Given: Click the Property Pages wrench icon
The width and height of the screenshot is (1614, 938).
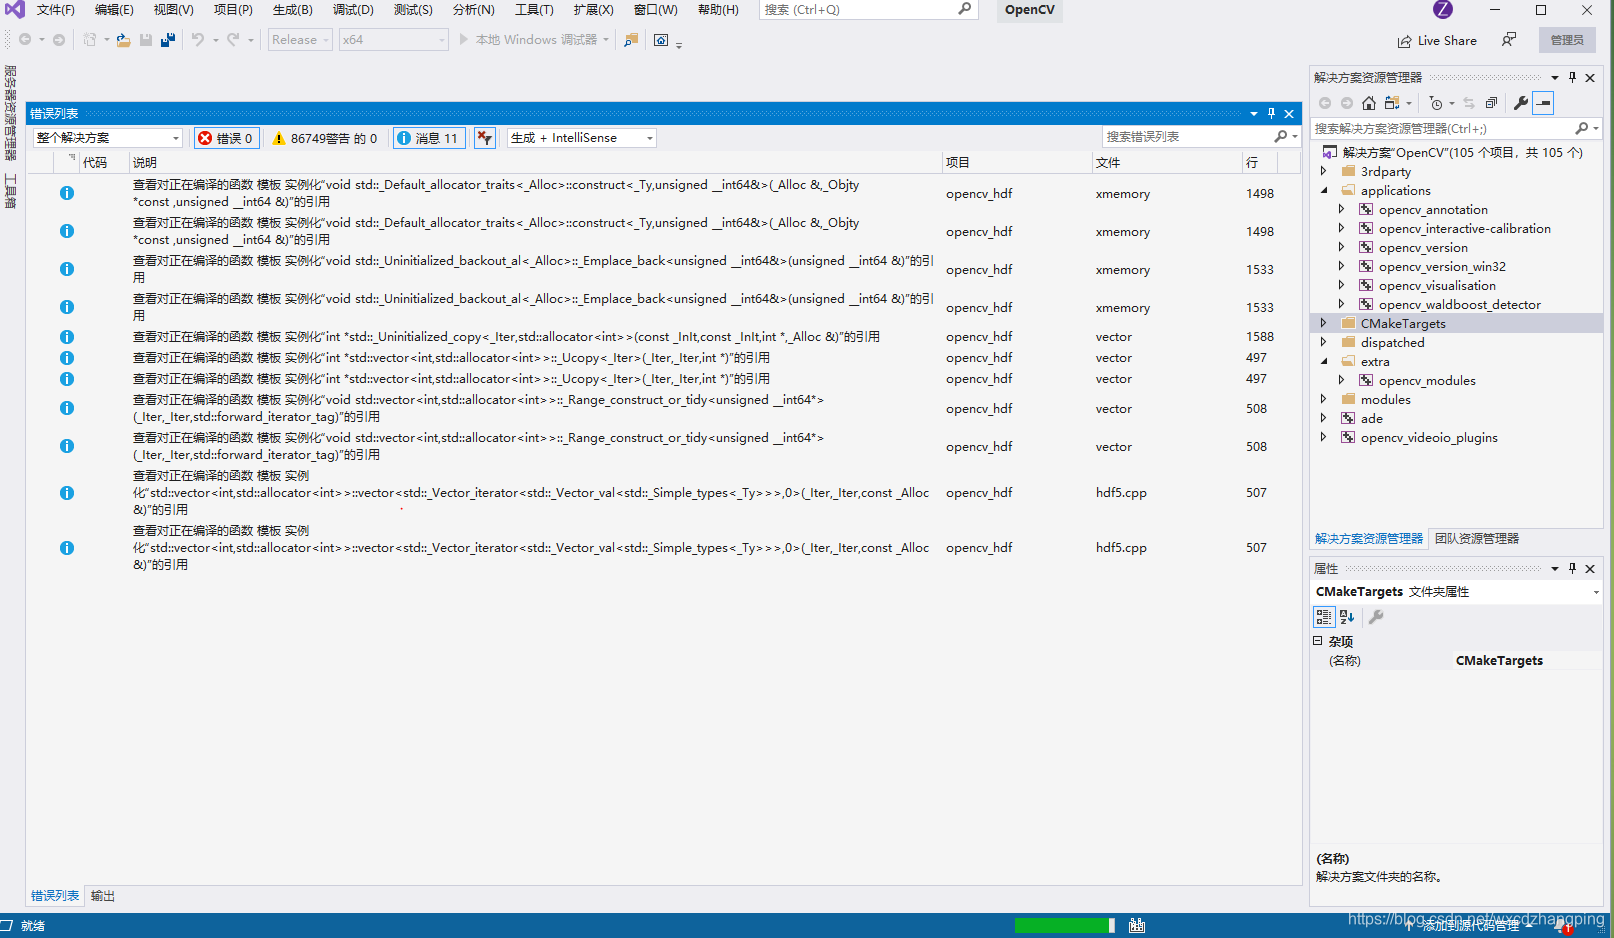Looking at the screenshot, I should pos(1376,617).
